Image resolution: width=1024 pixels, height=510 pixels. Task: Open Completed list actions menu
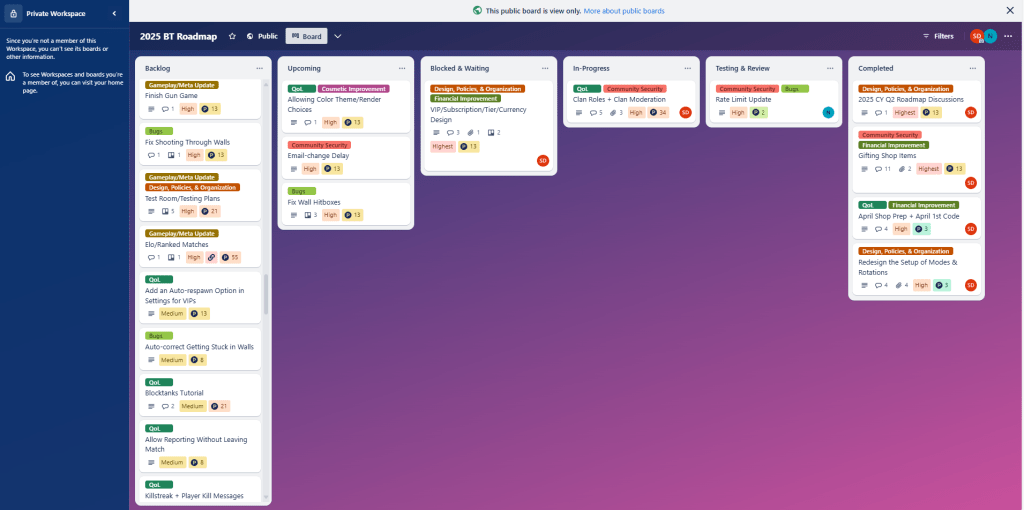973,68
